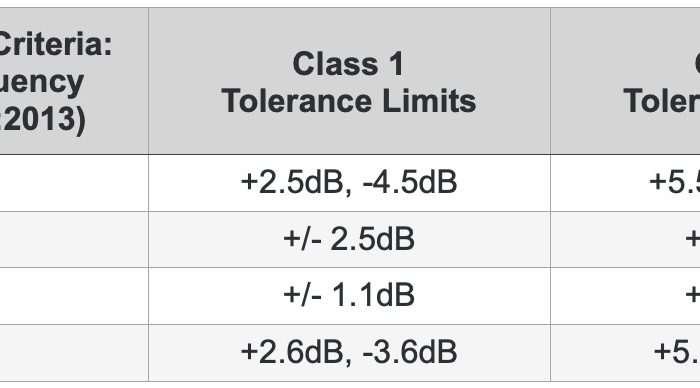The width and height of the screenshot is (700, 388).
Task: Click the Class 1 Tolerance Limits header
Action: point(349,81)
